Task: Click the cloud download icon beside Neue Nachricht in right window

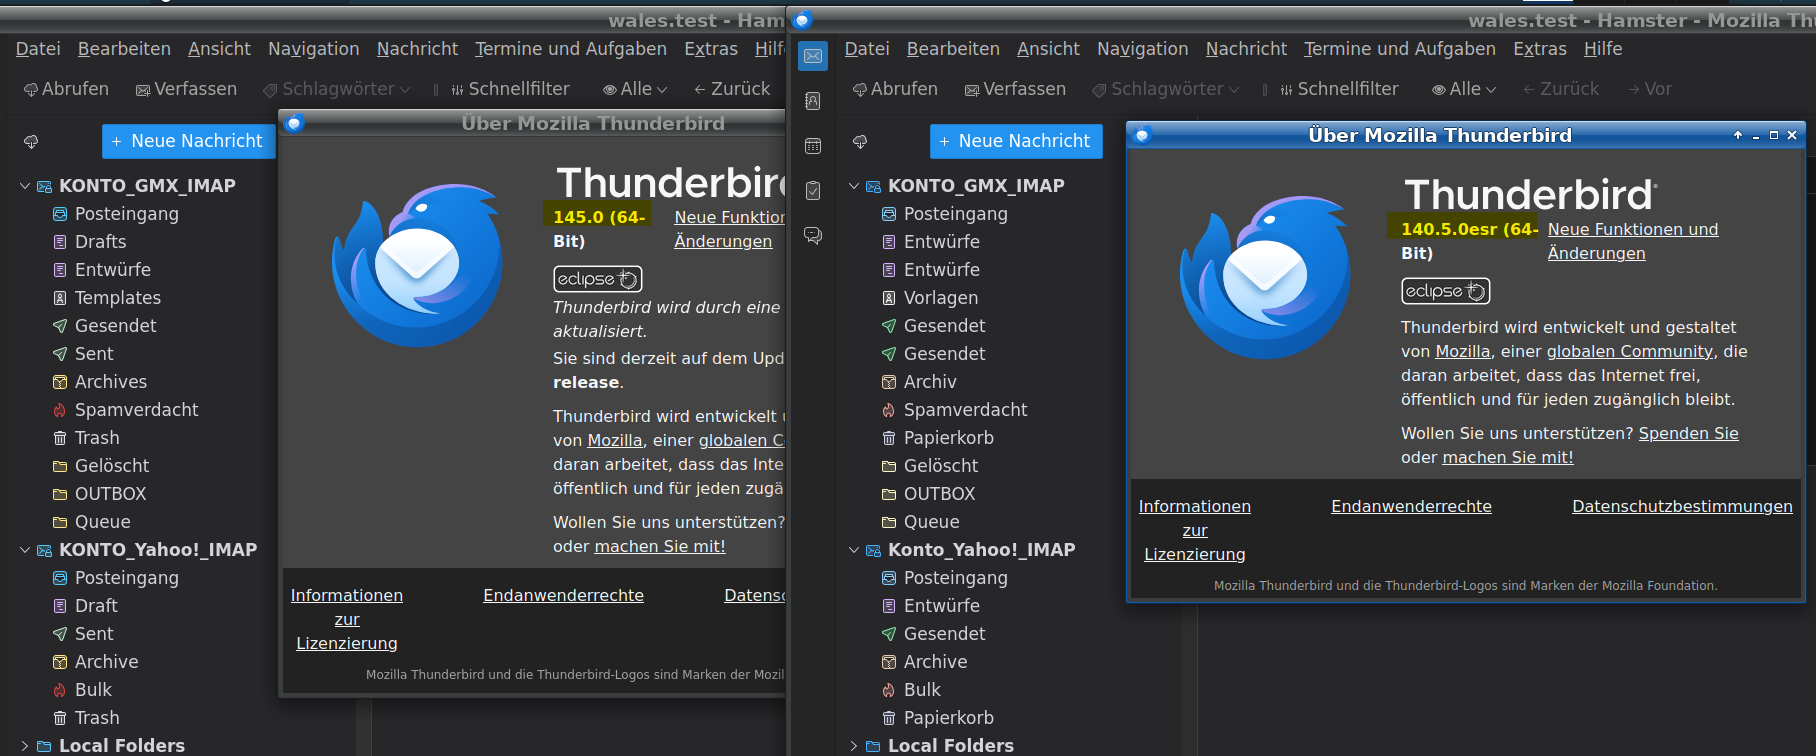Action: pos(860,142)
